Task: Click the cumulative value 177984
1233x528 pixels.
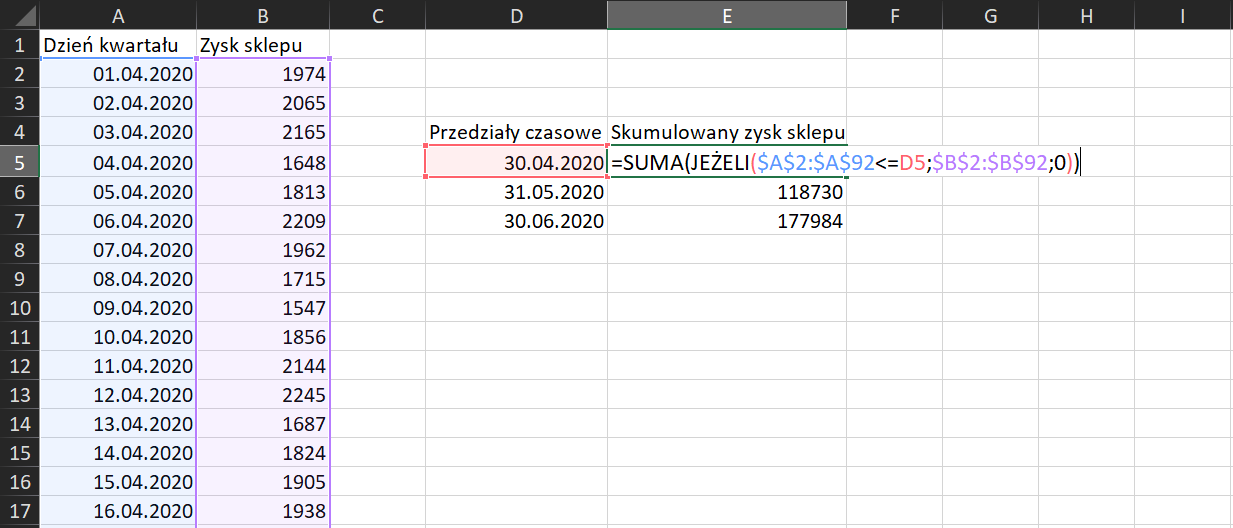Action: (727, 220)
